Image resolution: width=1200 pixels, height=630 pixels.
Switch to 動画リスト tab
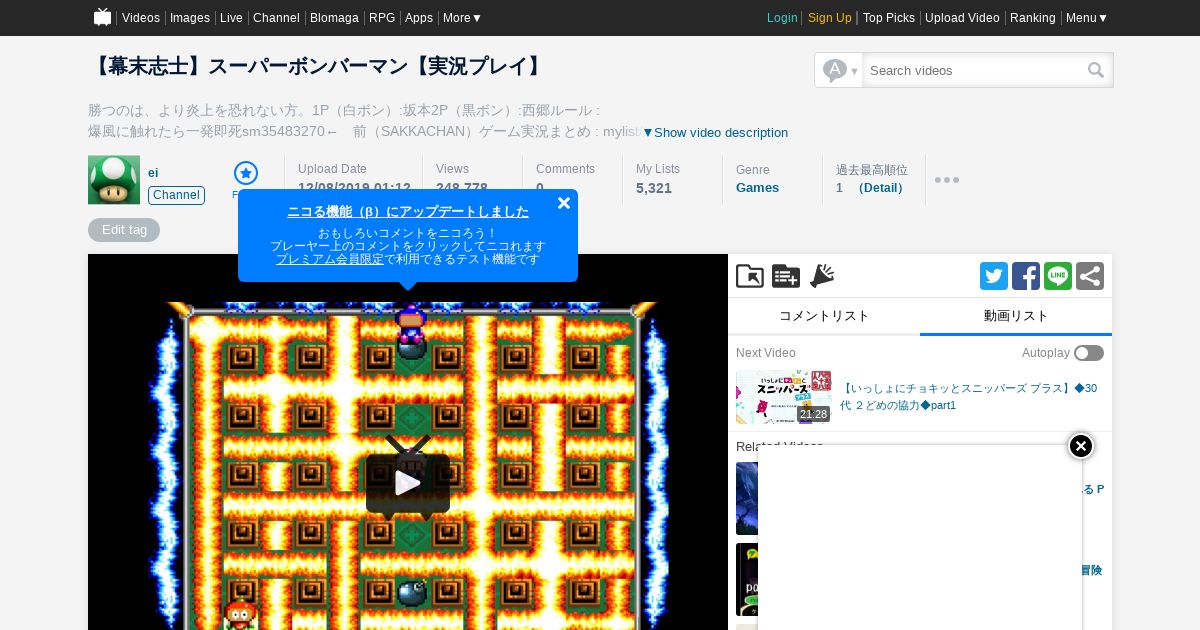coord(1016,316)
